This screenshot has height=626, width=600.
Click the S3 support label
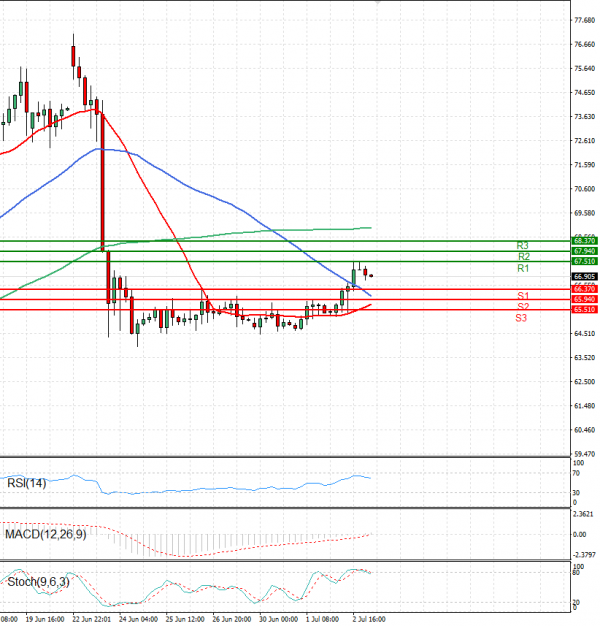pyautogui.click(x=521, y=318)
